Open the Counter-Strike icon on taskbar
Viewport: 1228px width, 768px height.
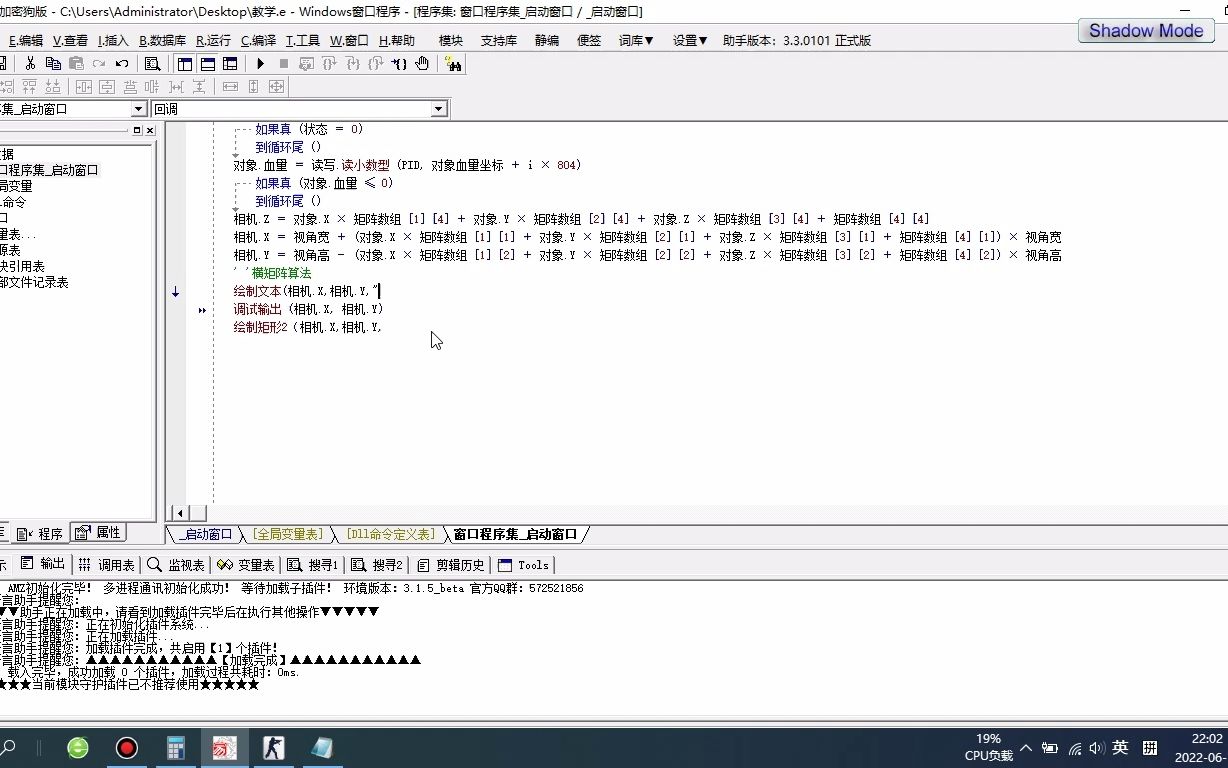273,748
